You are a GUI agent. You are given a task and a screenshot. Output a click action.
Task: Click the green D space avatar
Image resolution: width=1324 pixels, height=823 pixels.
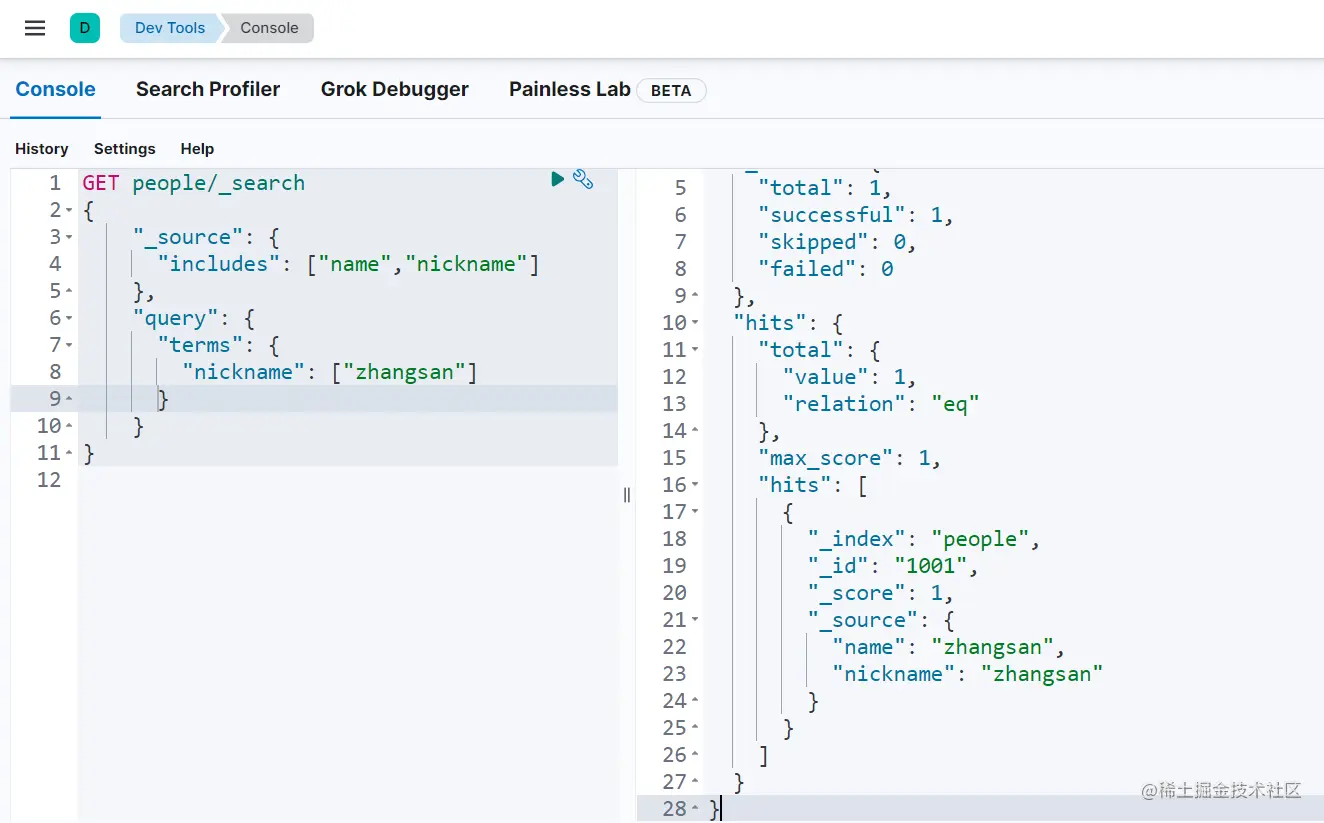point(84,28)
